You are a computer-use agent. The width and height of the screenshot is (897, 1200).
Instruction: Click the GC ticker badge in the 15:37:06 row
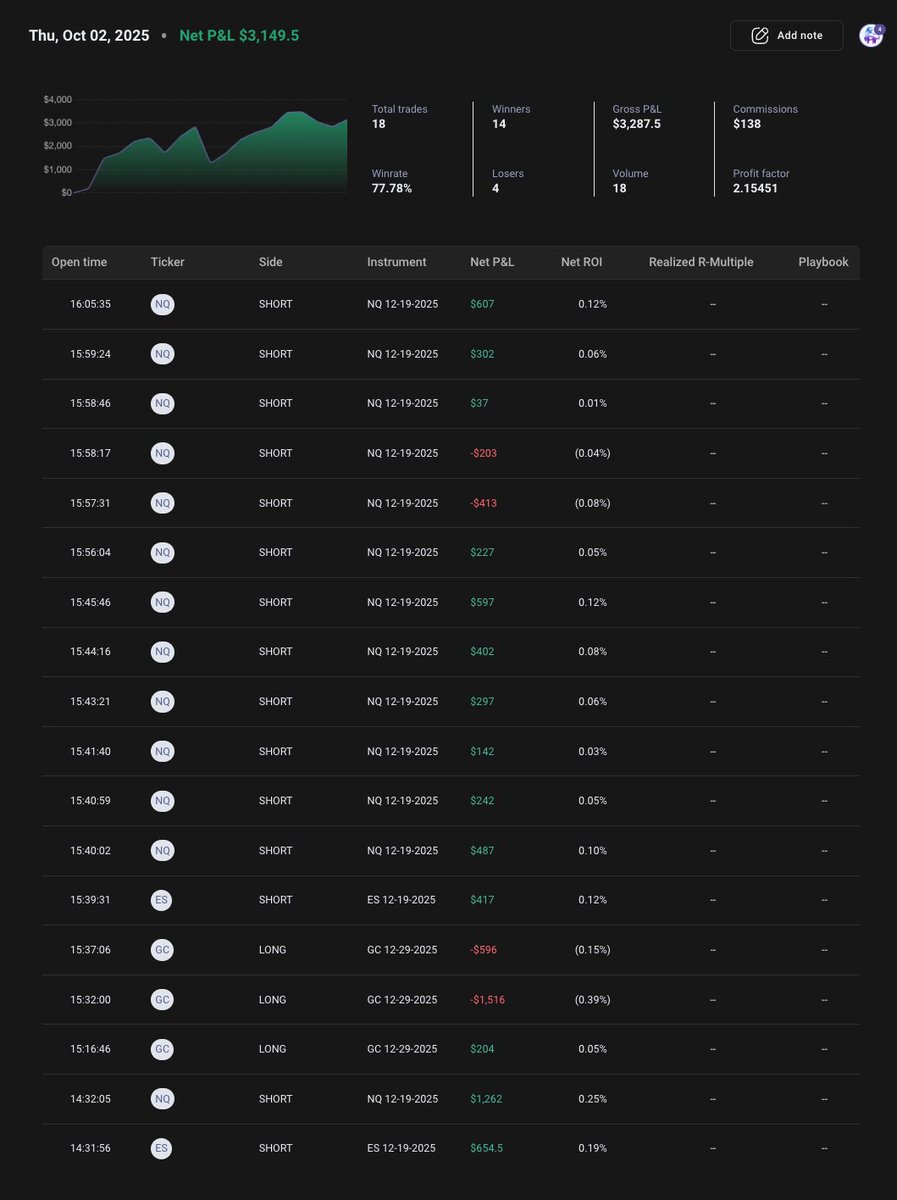162,949
